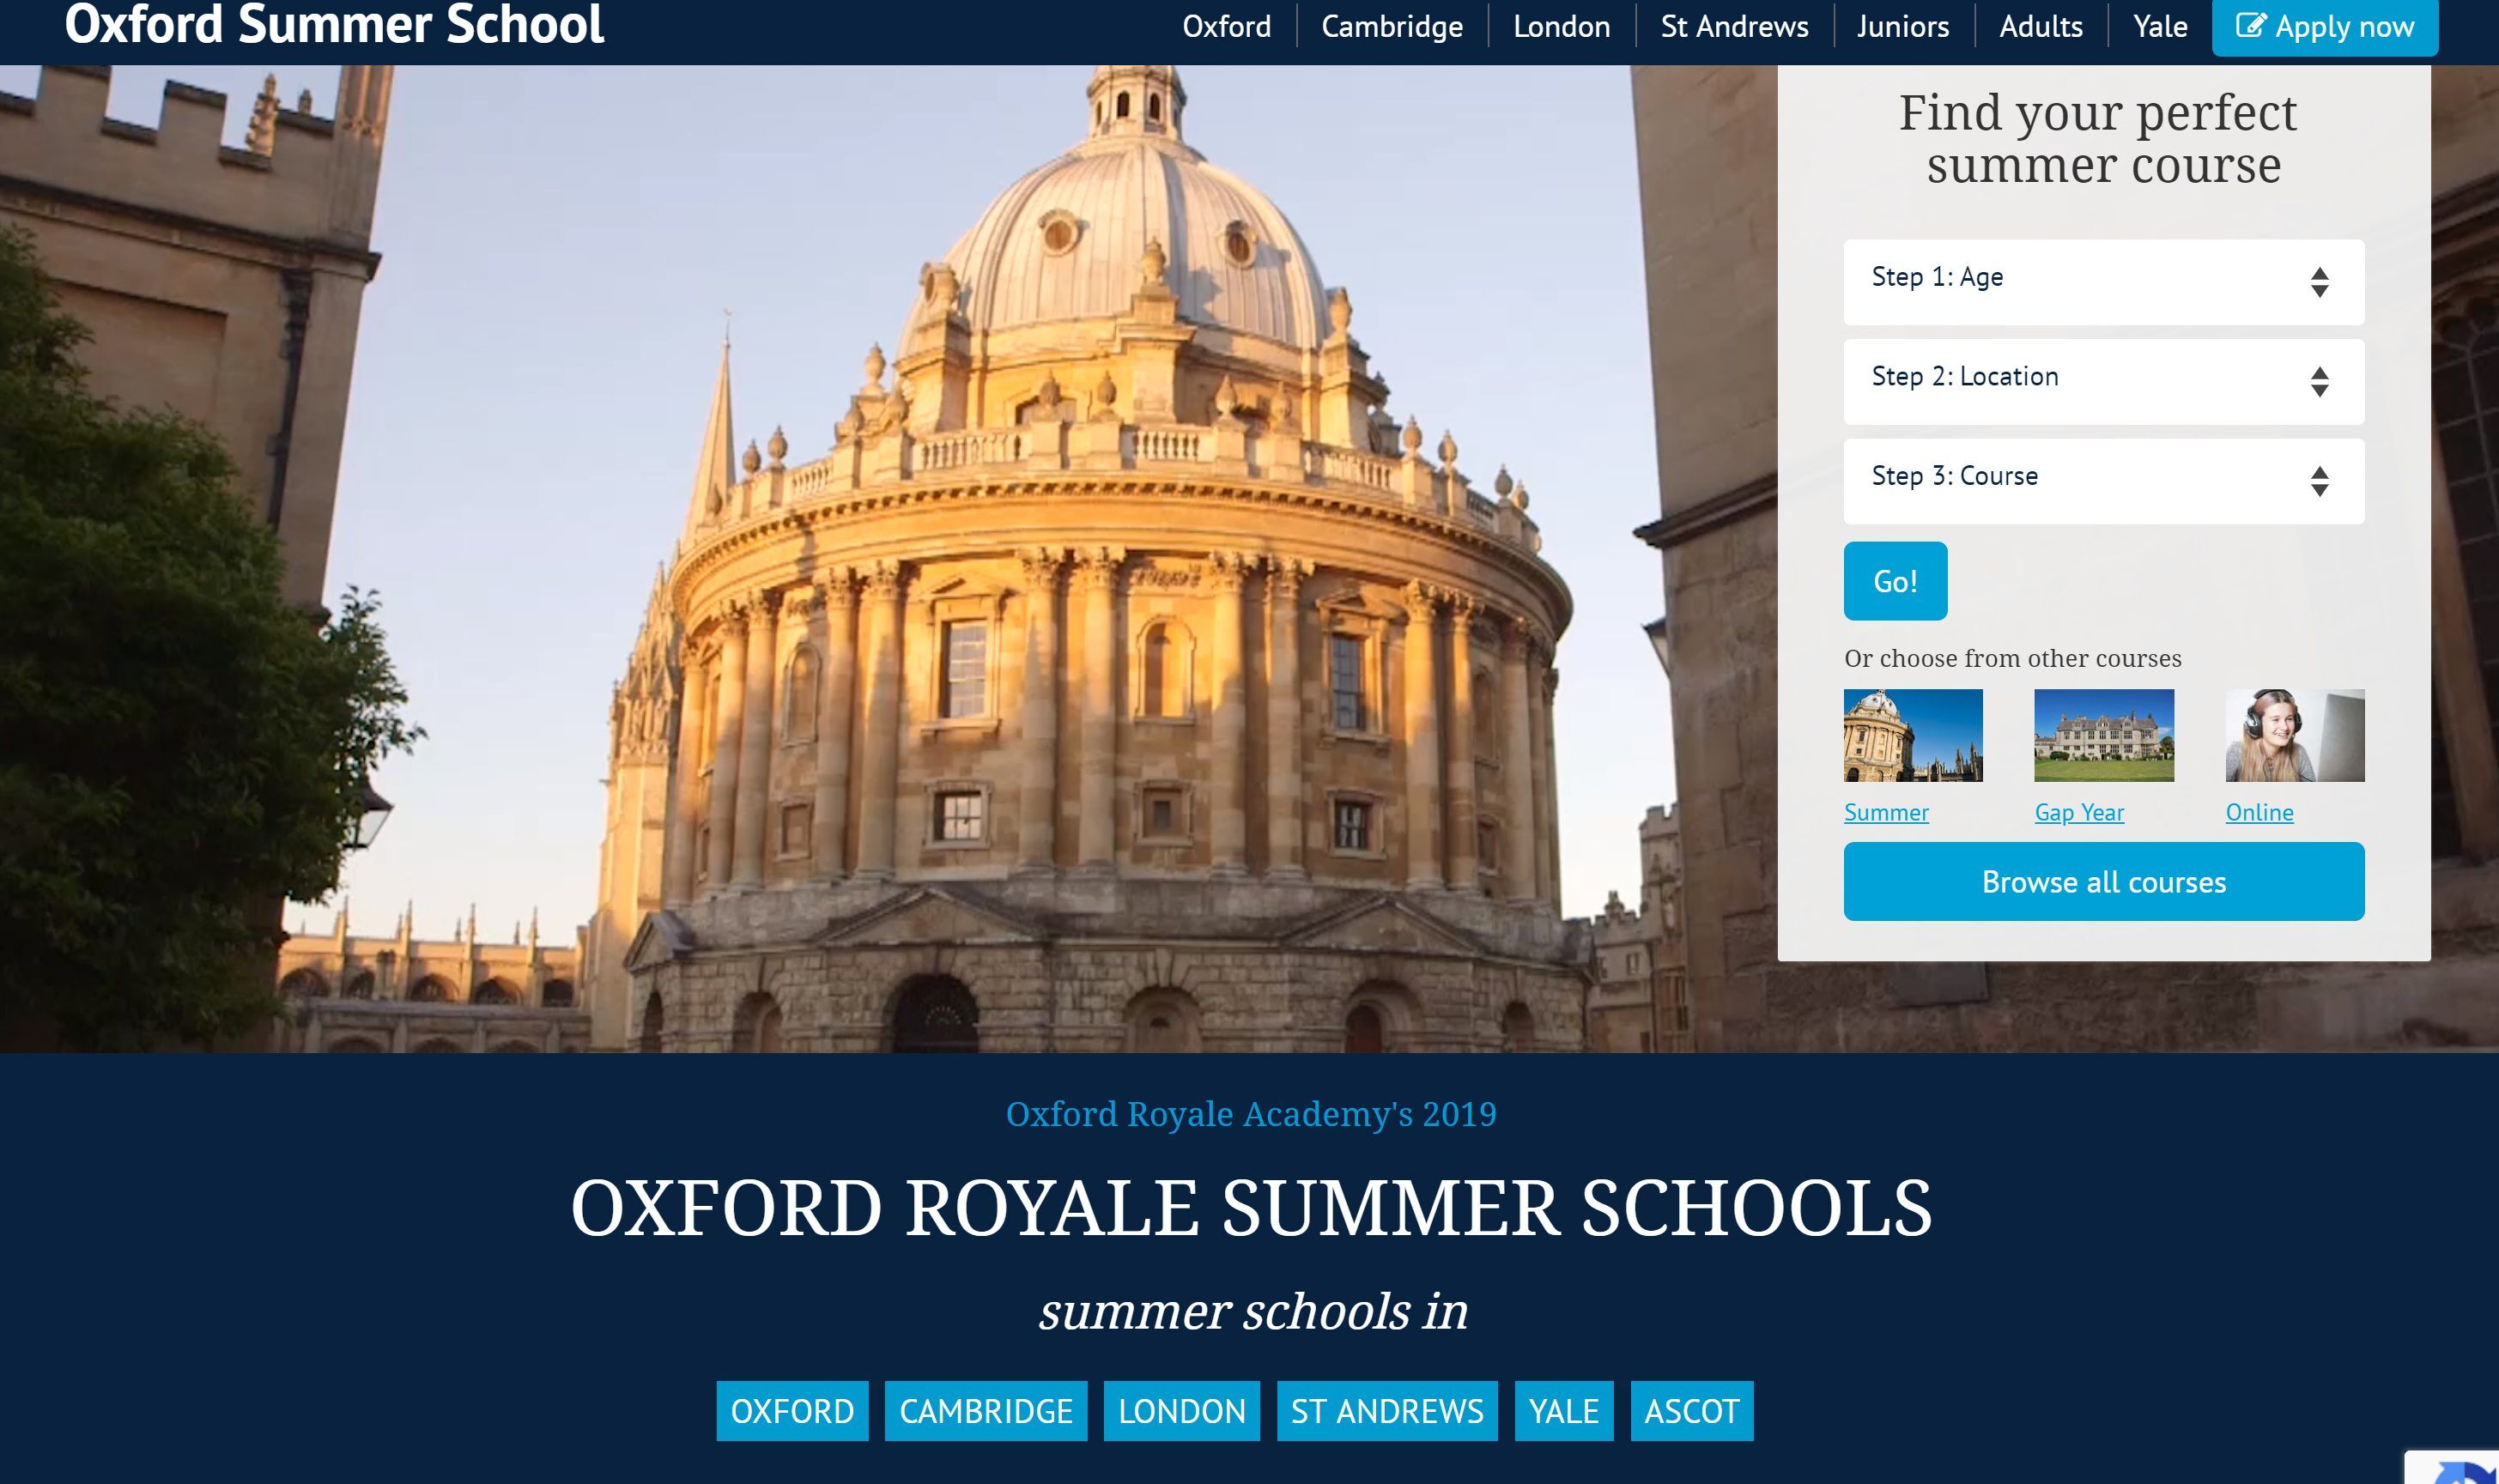
Task: Click the Gap Year manor thumbnail
Action: click(2103, 735)
